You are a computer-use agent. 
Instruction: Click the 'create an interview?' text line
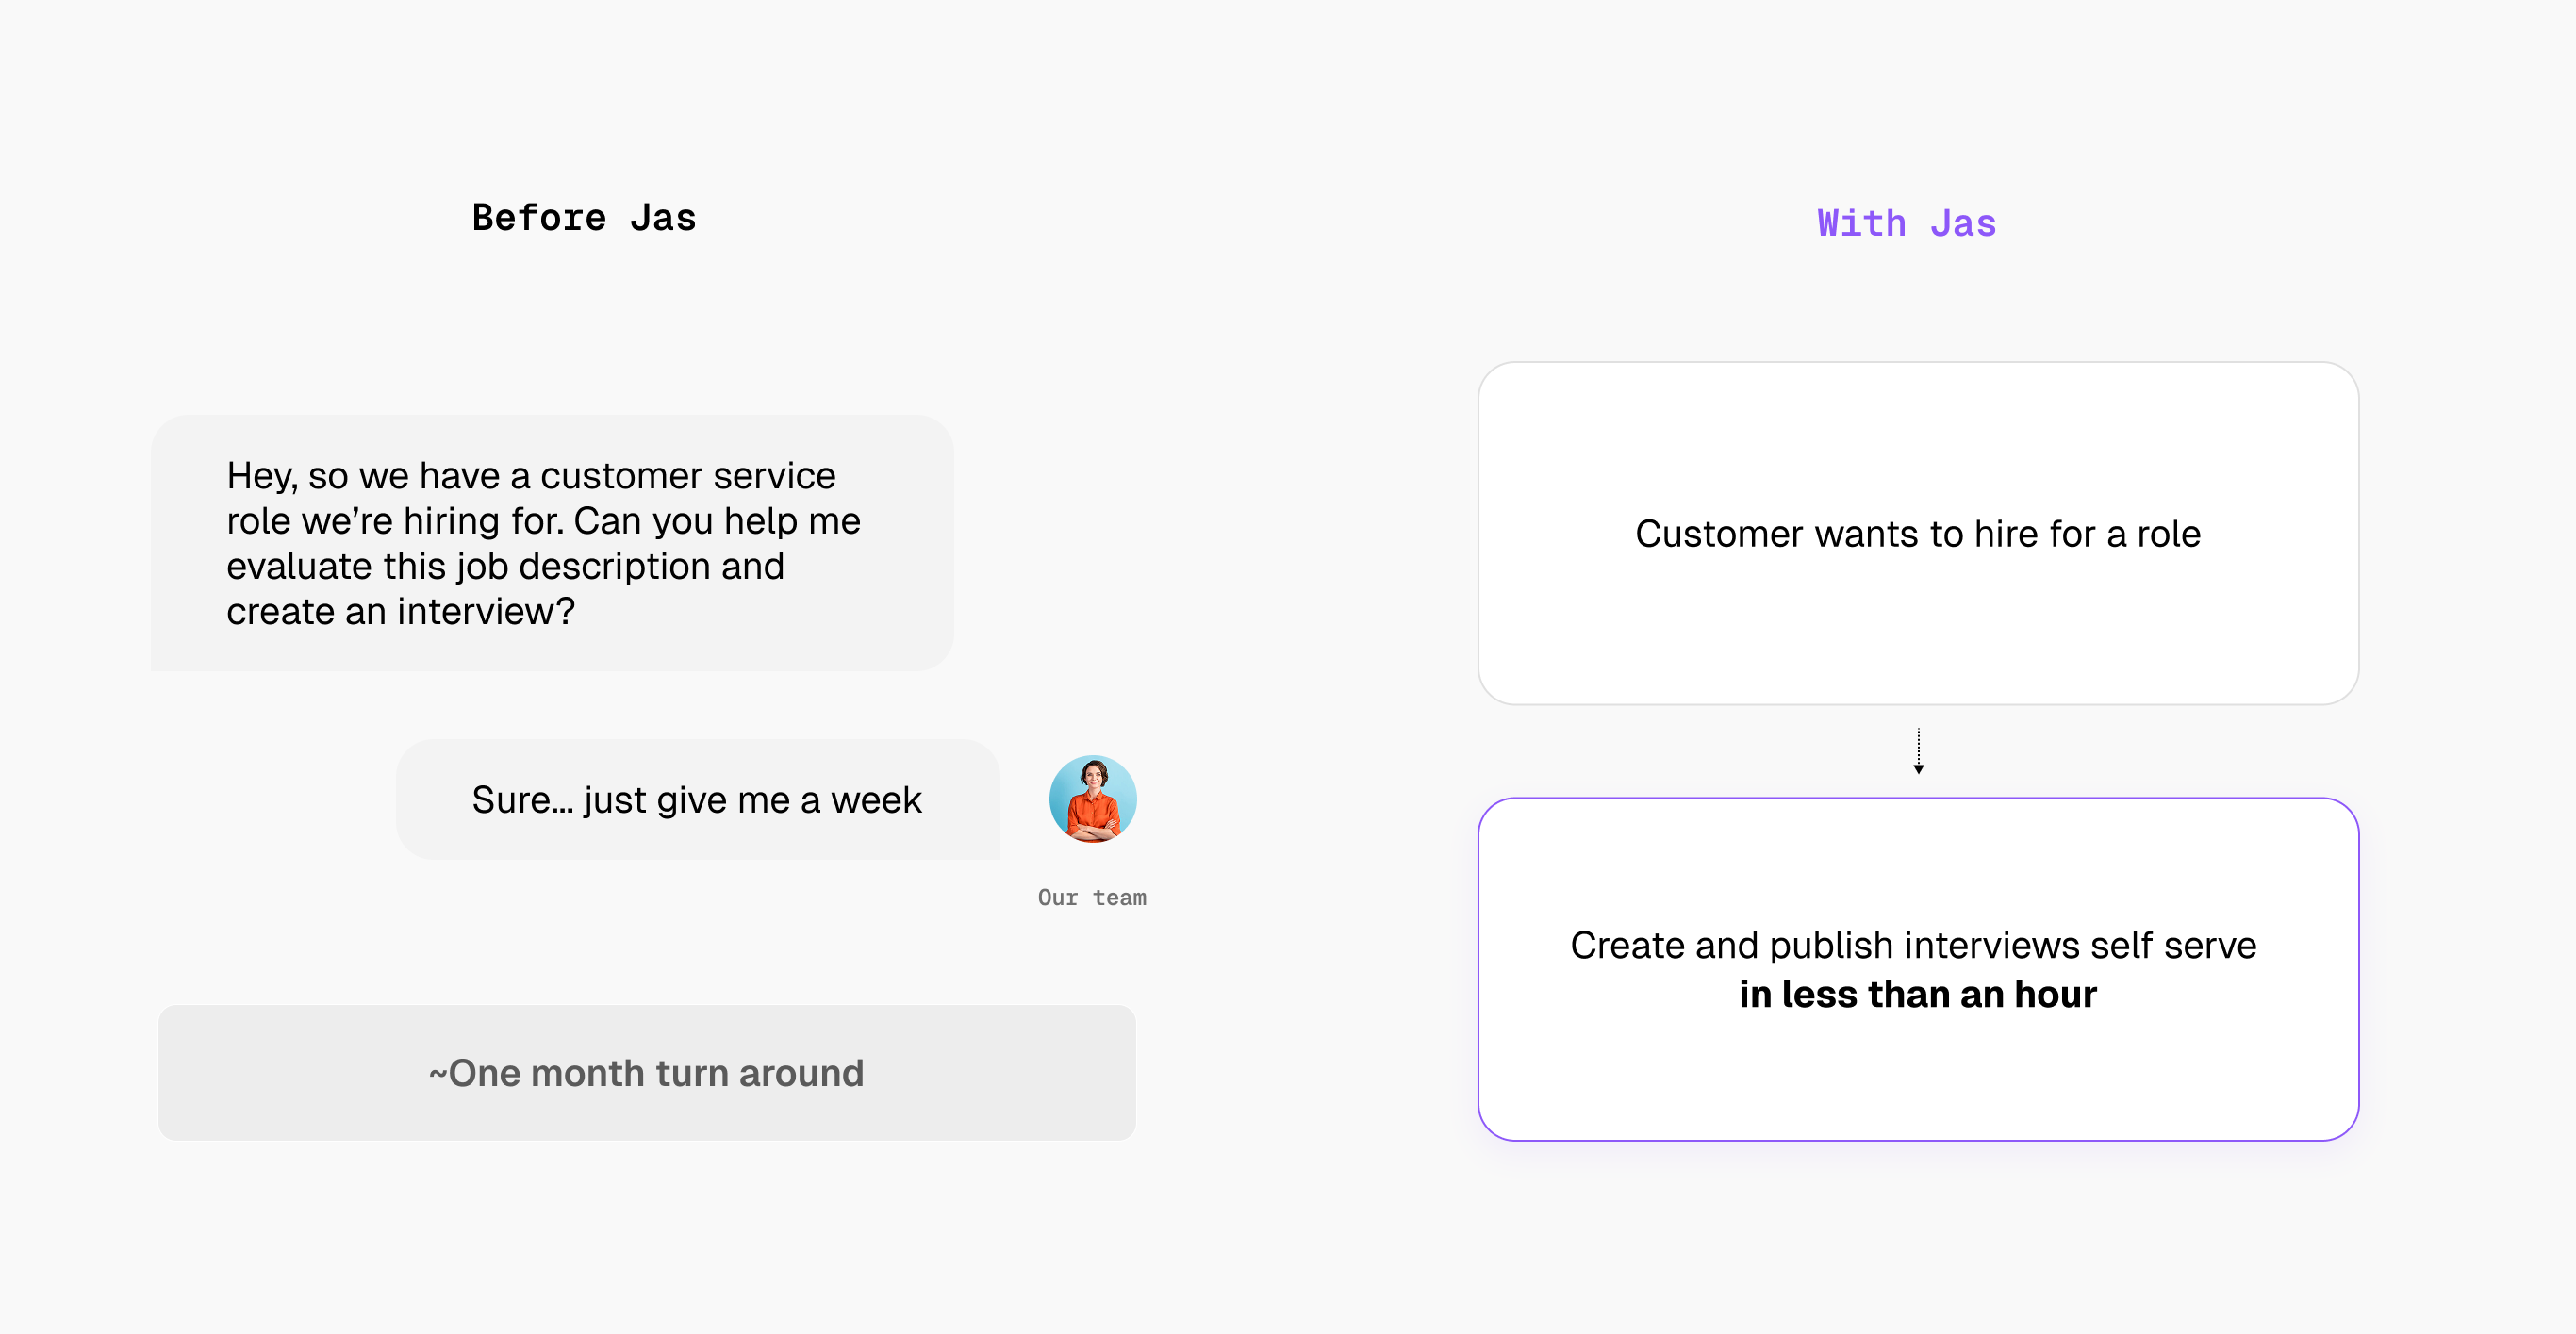tap(401, 611)
